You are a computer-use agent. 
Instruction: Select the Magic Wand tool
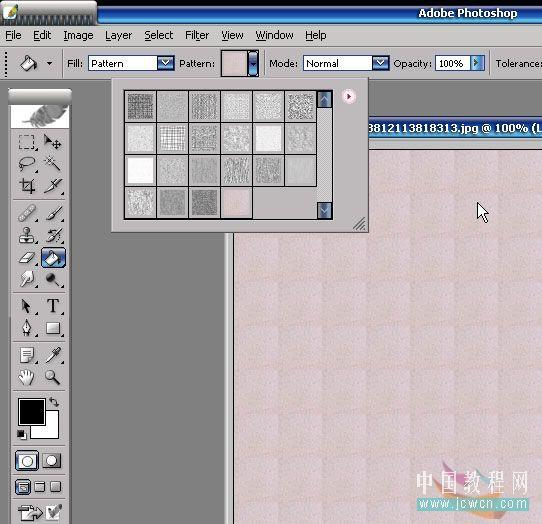(x=53, y=164)
